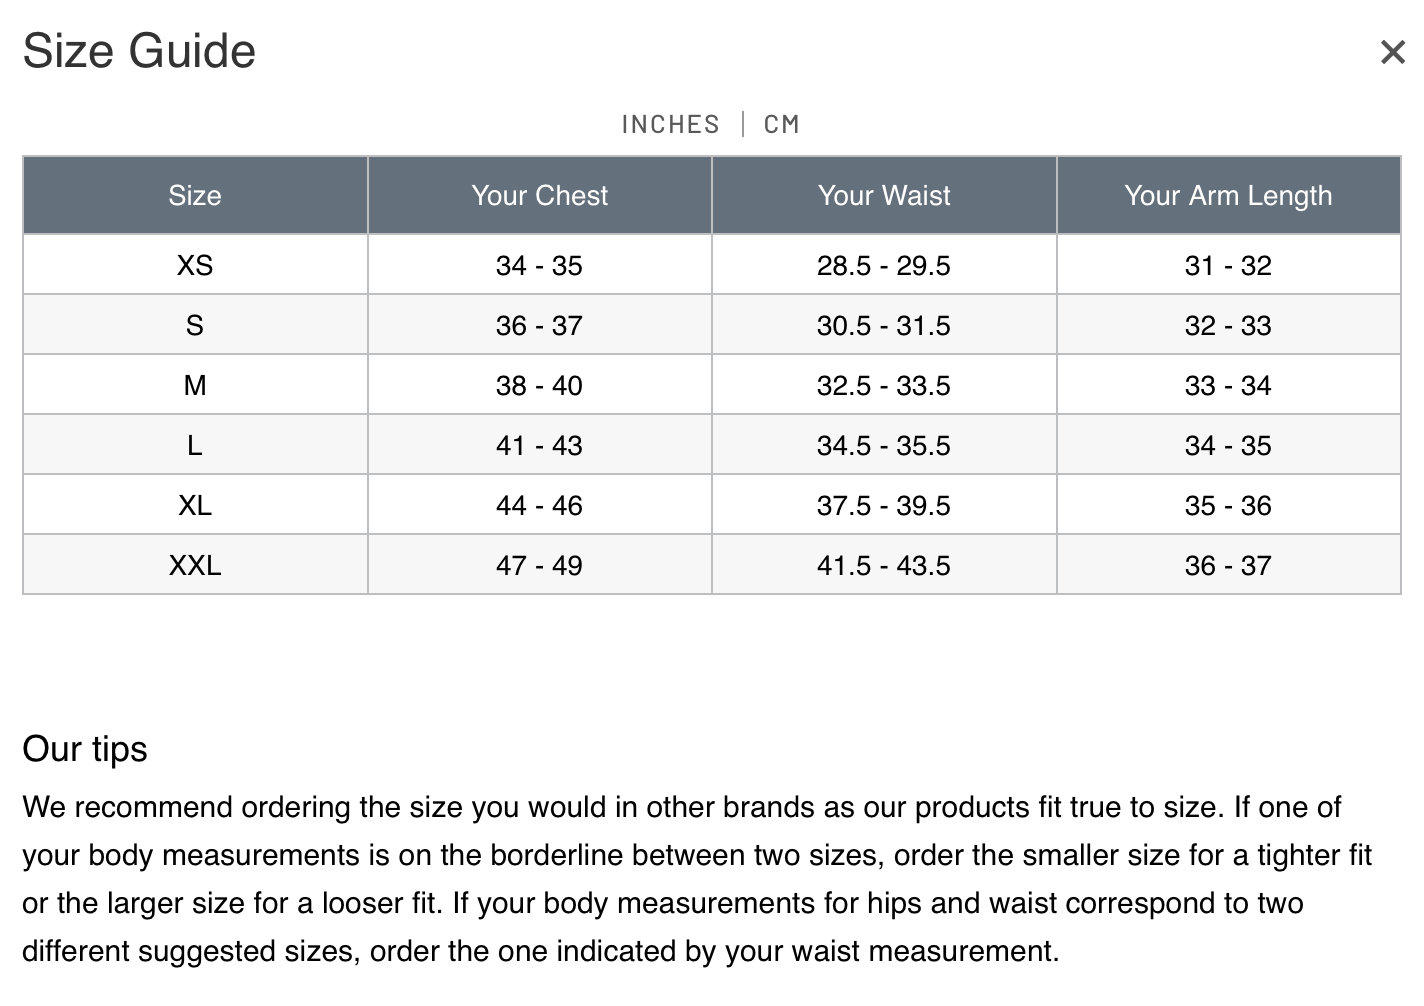This screenshot has width=1424, height=1006.
Task: Select the XL size row label
Action: pyautogui.click(x=195, y=505)
